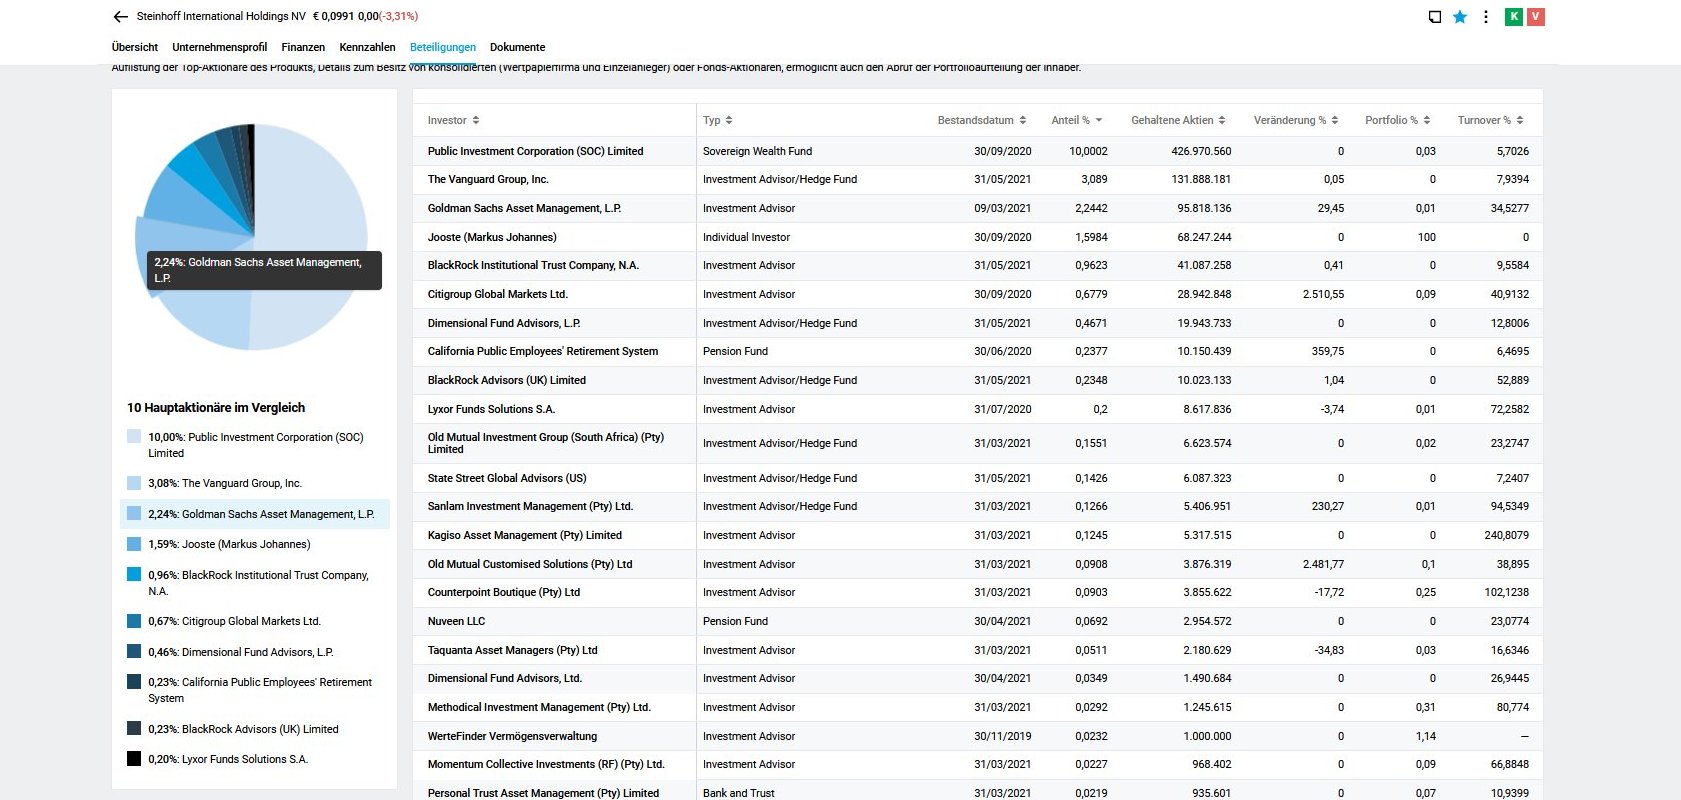Click Public Investment Corporation legend swatch

click(x=134, y=437)
